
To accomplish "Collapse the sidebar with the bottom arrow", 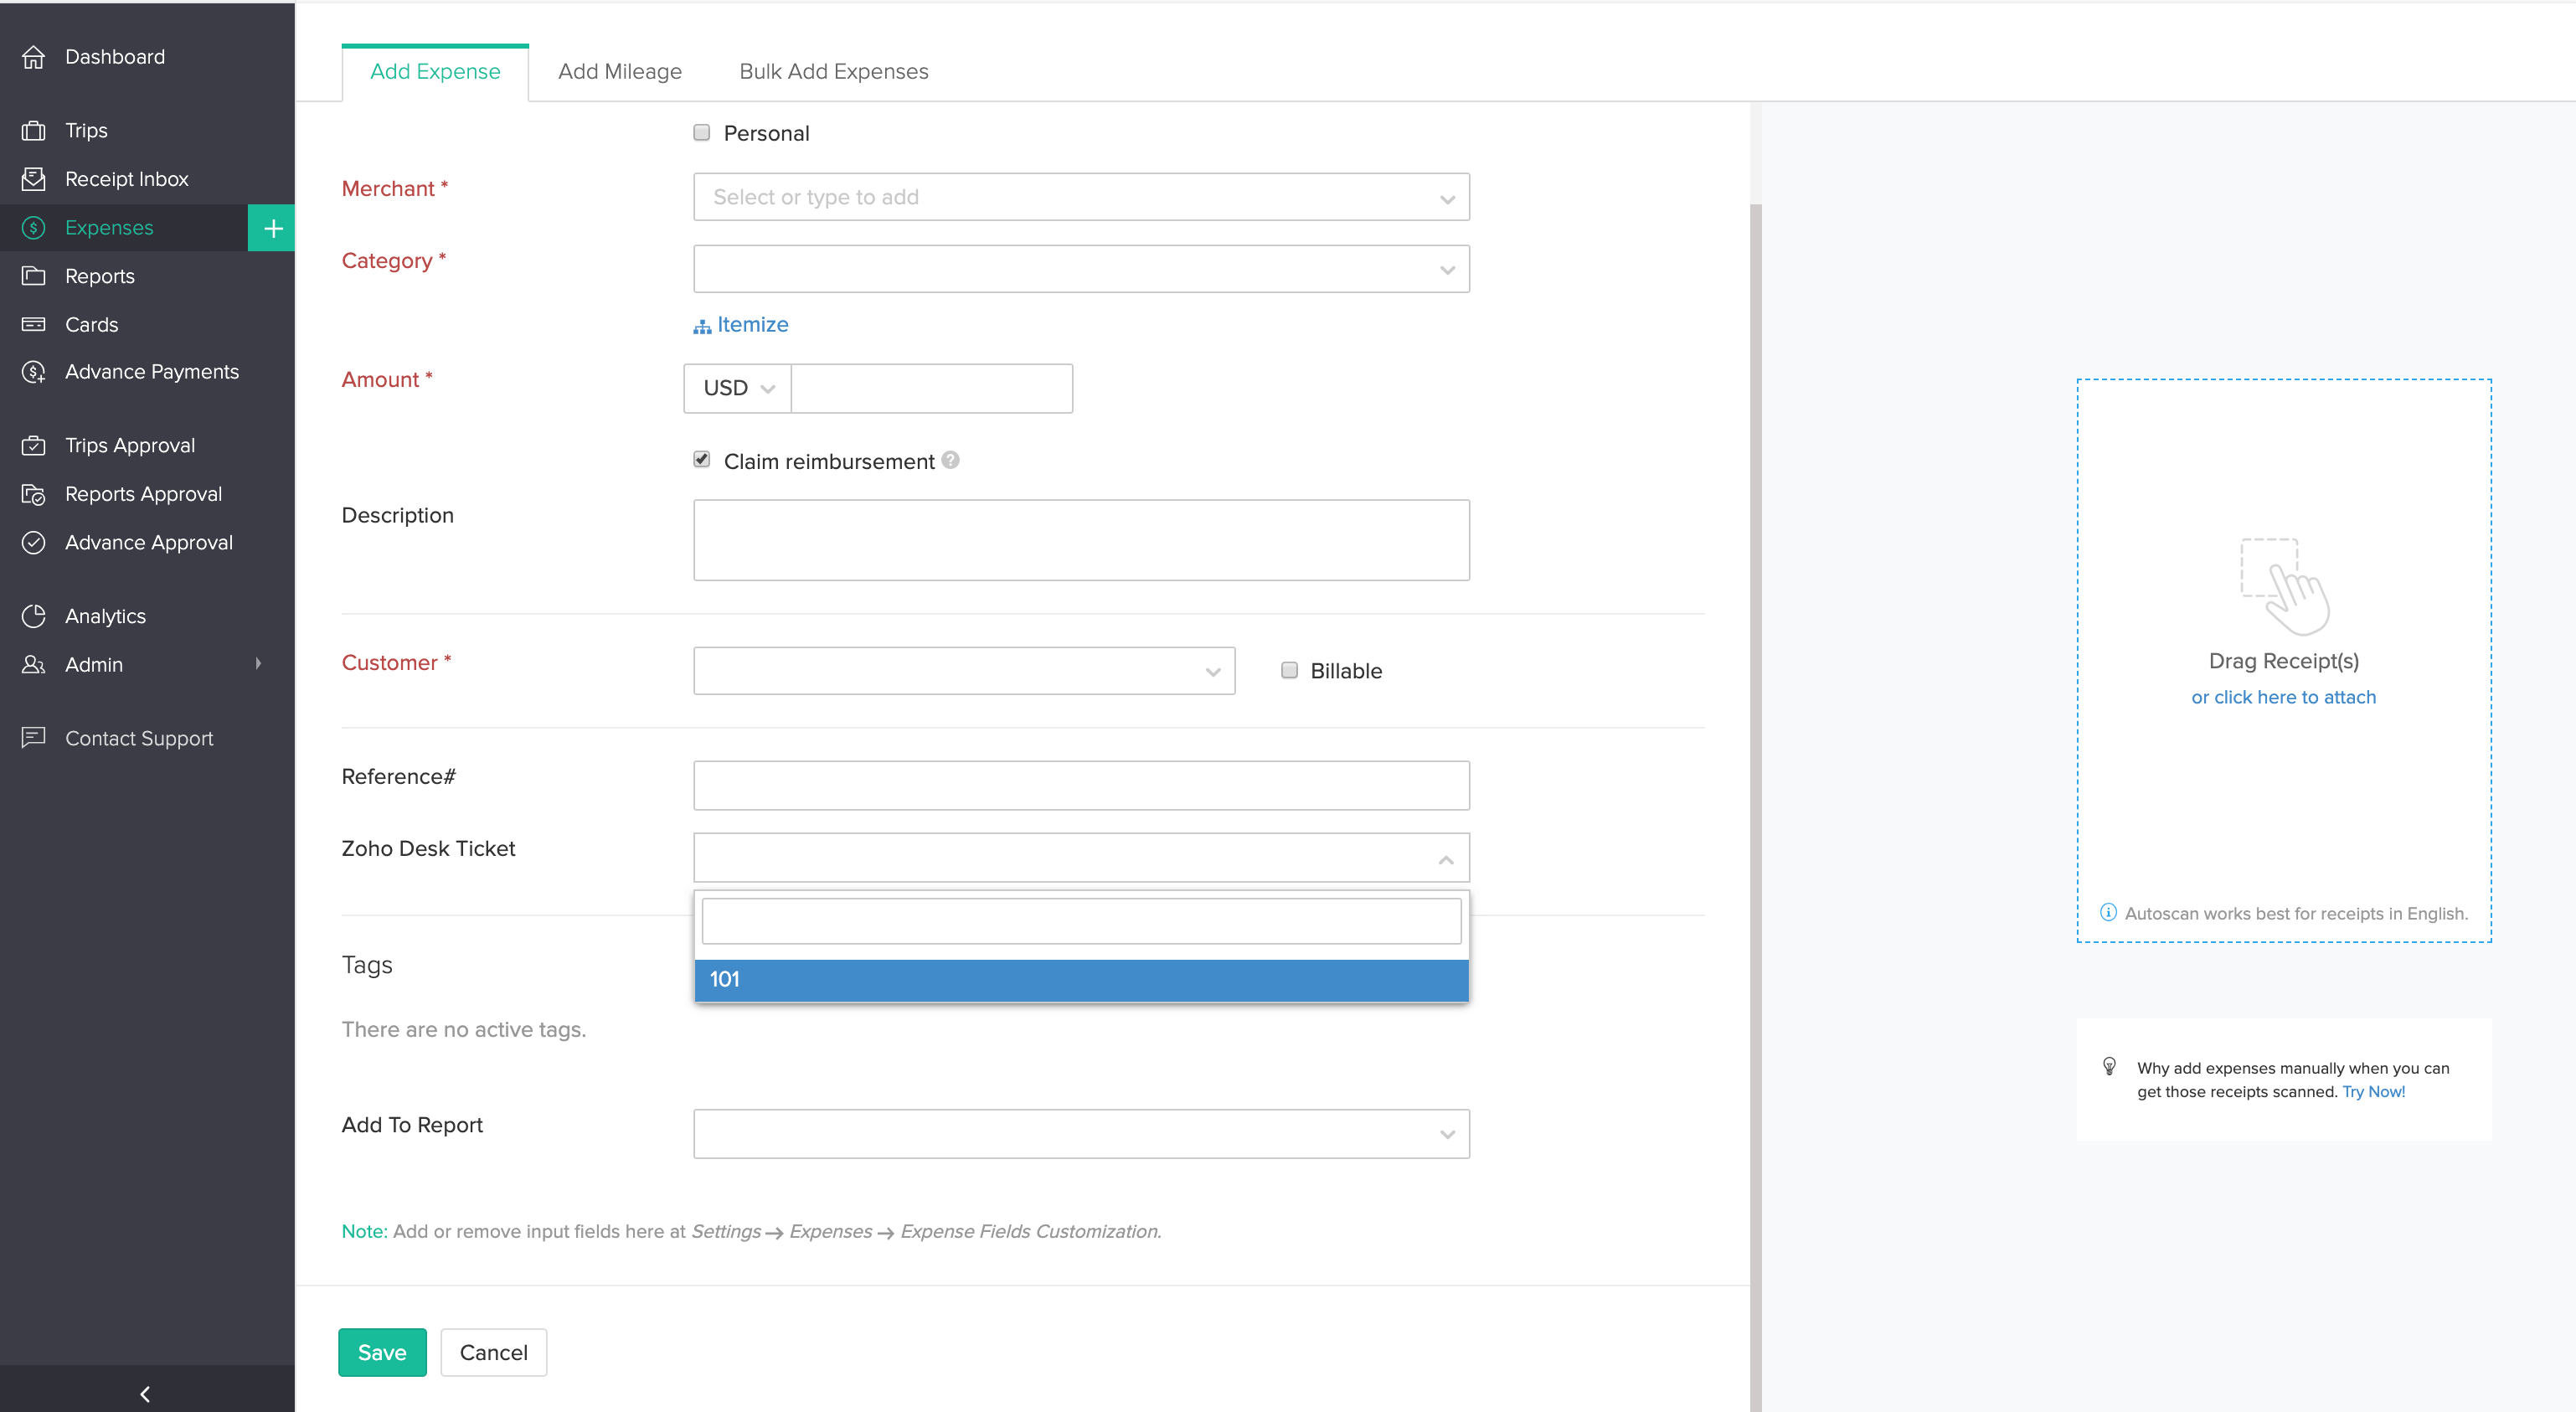I will [x=146, y=1393].
